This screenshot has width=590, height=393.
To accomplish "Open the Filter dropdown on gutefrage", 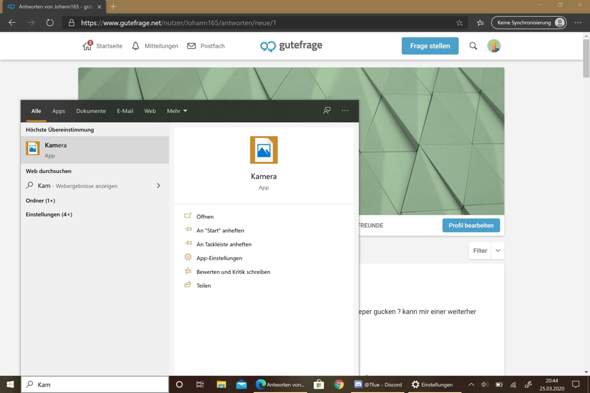I will coord(486,251).
